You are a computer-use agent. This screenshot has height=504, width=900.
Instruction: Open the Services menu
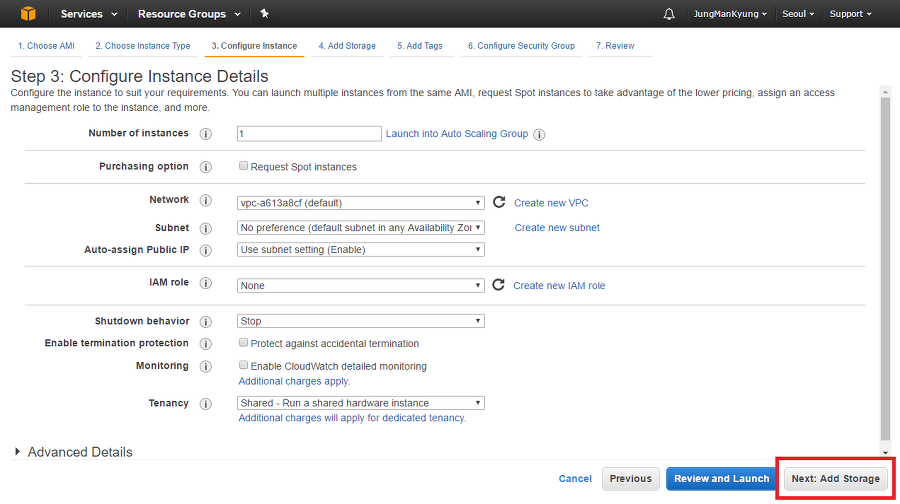click(x=88, y=14)
